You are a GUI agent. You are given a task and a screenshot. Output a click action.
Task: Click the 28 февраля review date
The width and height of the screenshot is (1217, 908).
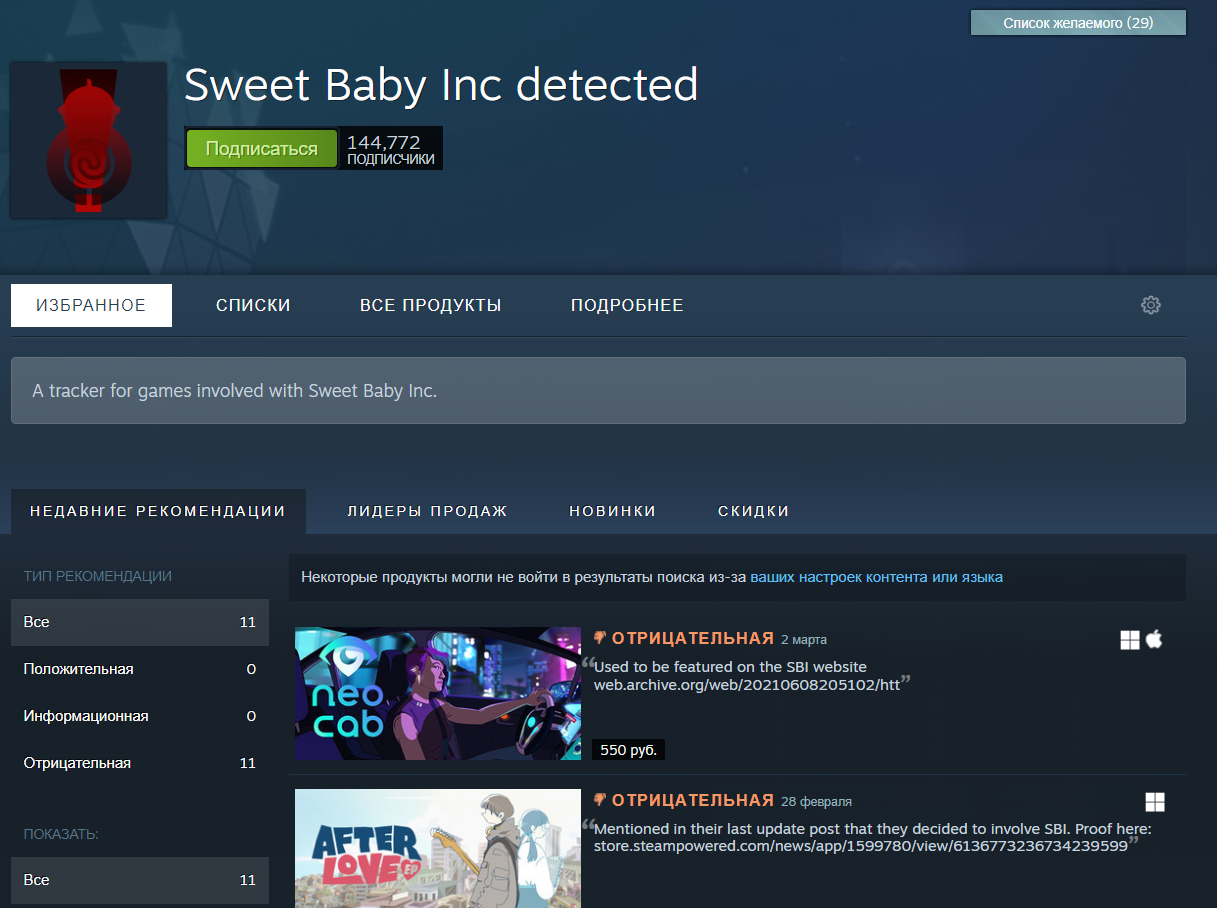tap(816, 802)
